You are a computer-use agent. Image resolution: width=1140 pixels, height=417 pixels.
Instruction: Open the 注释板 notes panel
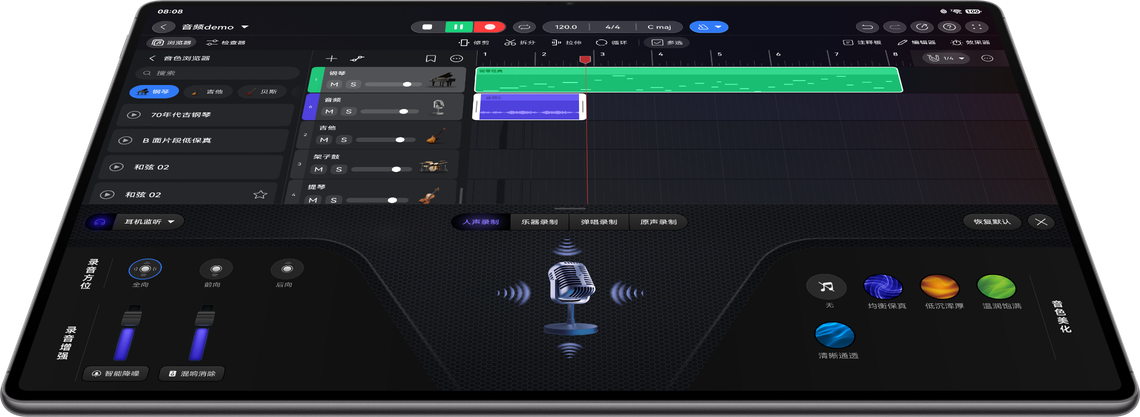tap(862, 43)
